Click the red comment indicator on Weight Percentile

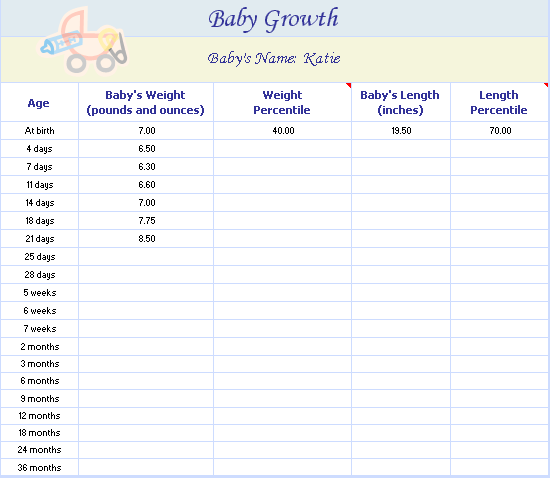click(x=348, y=85)
